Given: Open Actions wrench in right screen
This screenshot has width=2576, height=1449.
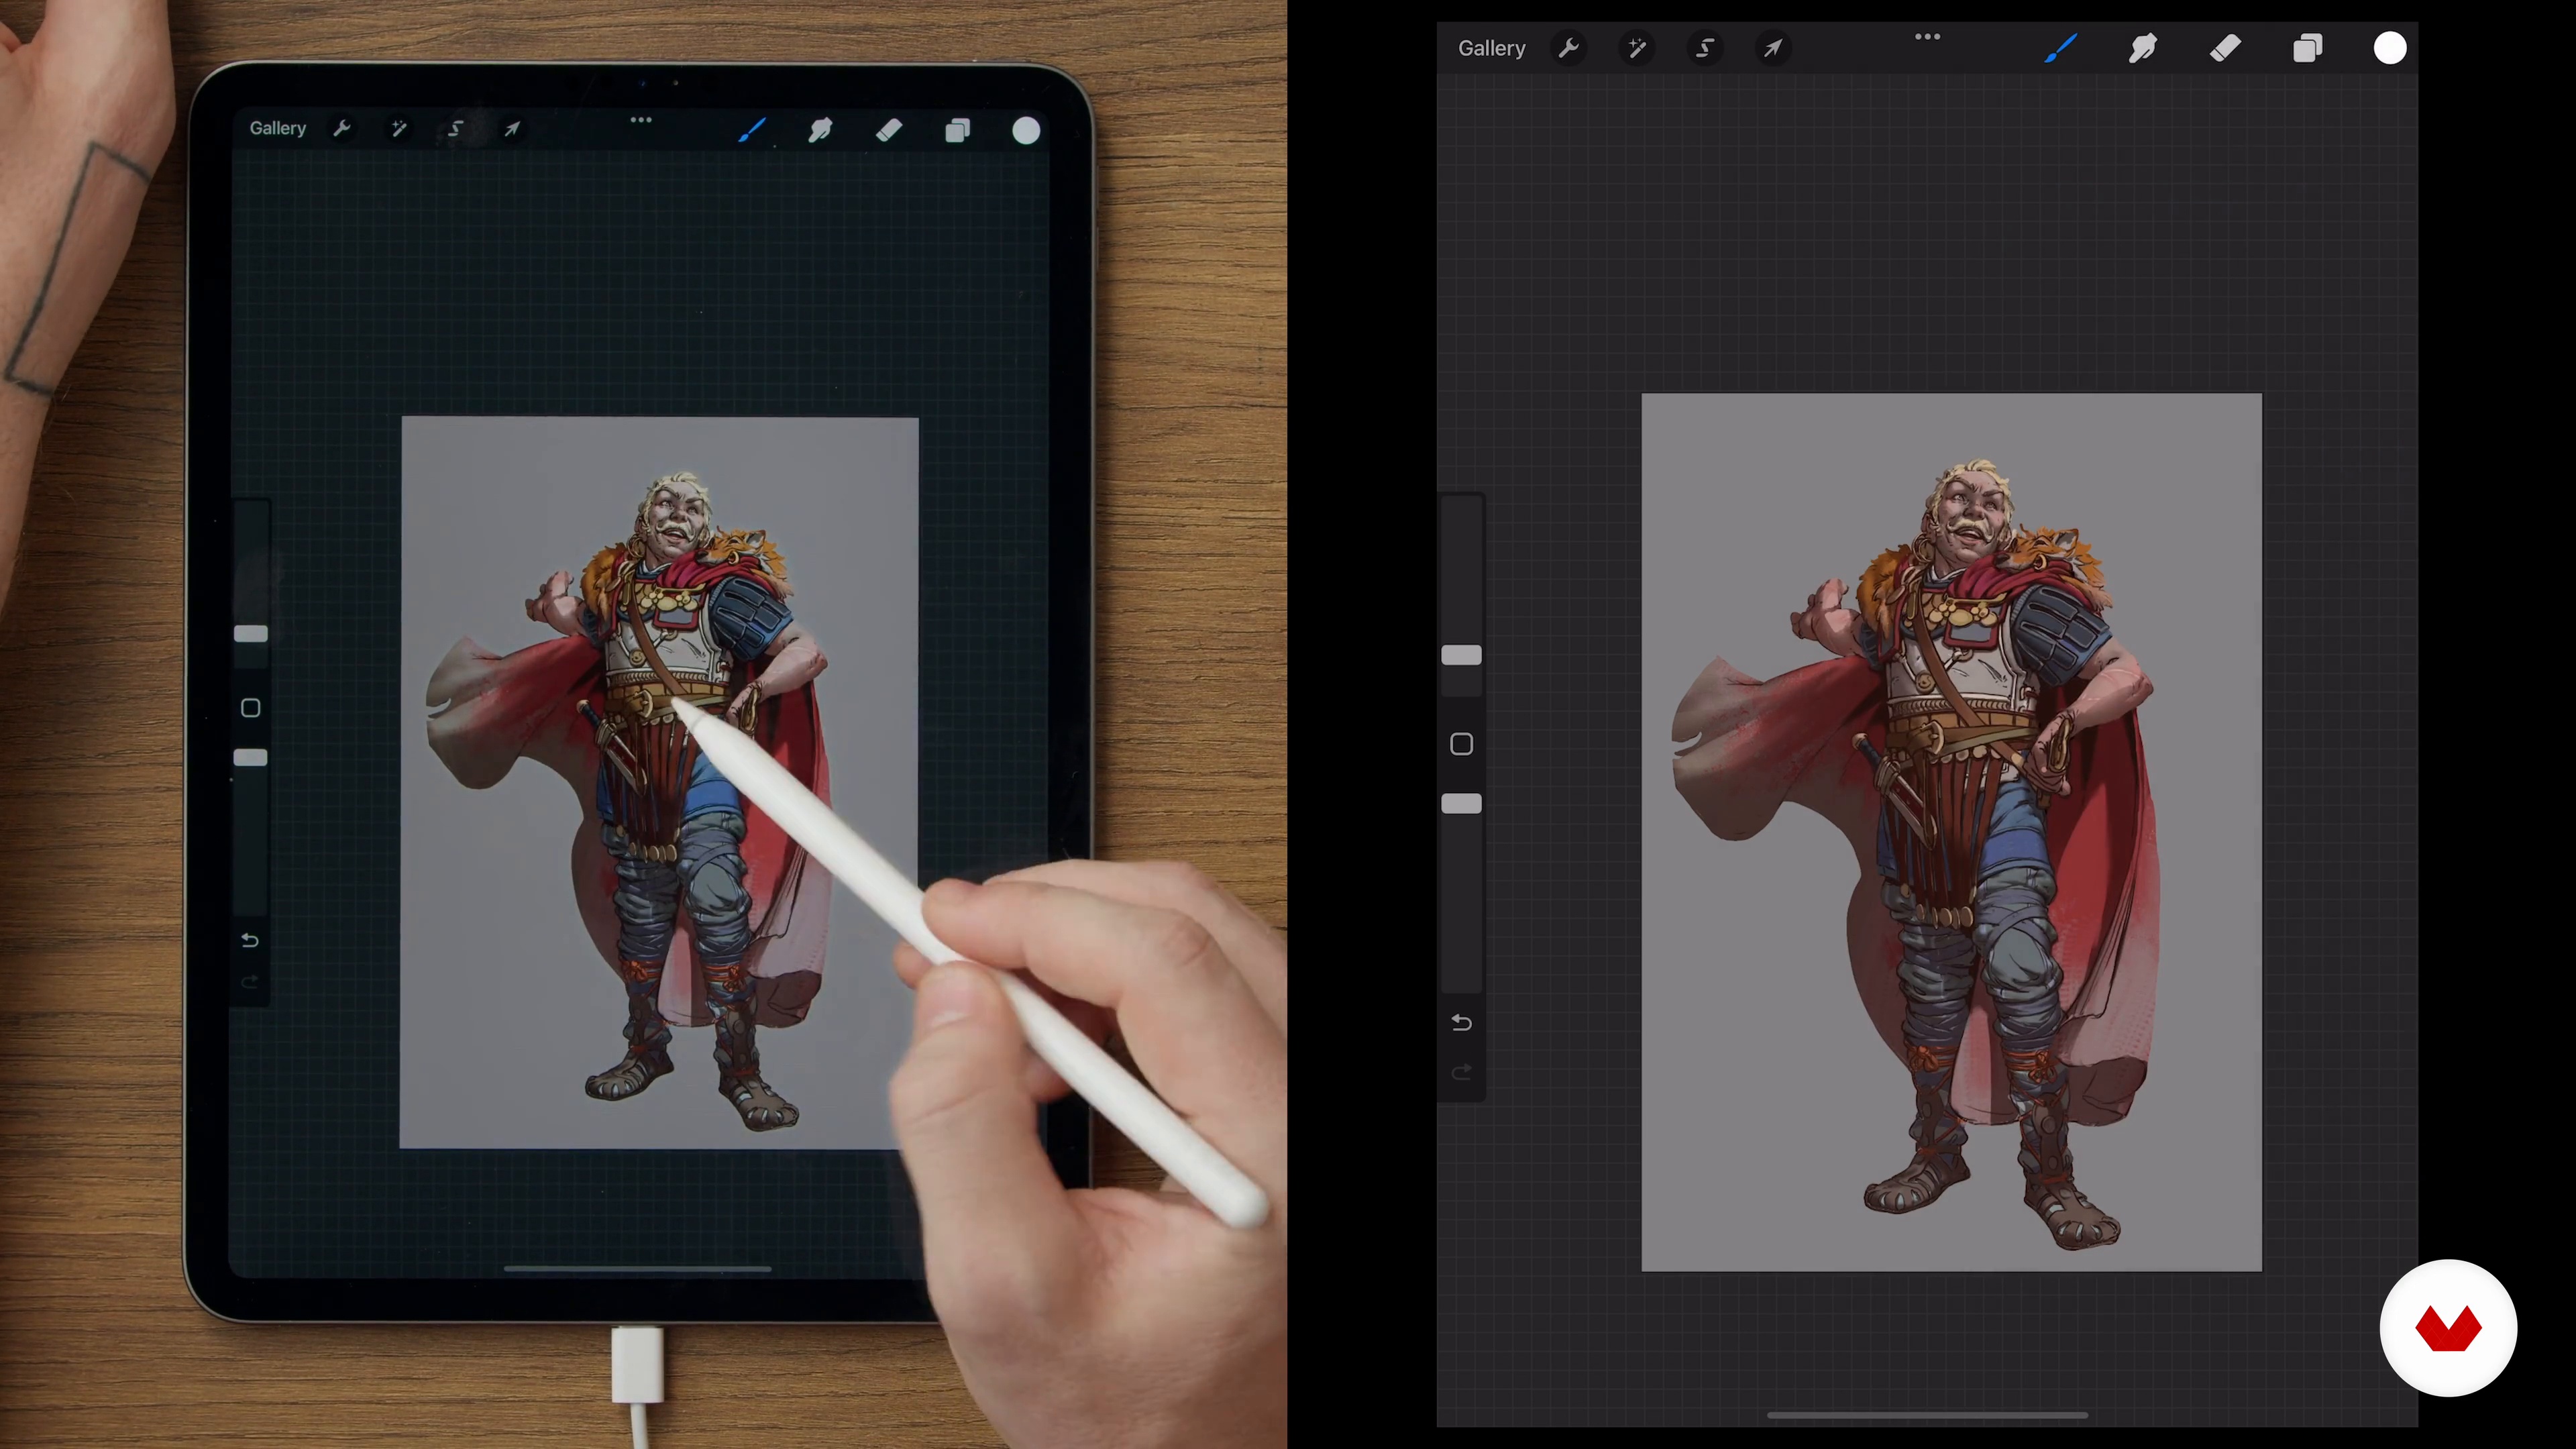Looking at the screenshot, I should [x=1568, y=48].
